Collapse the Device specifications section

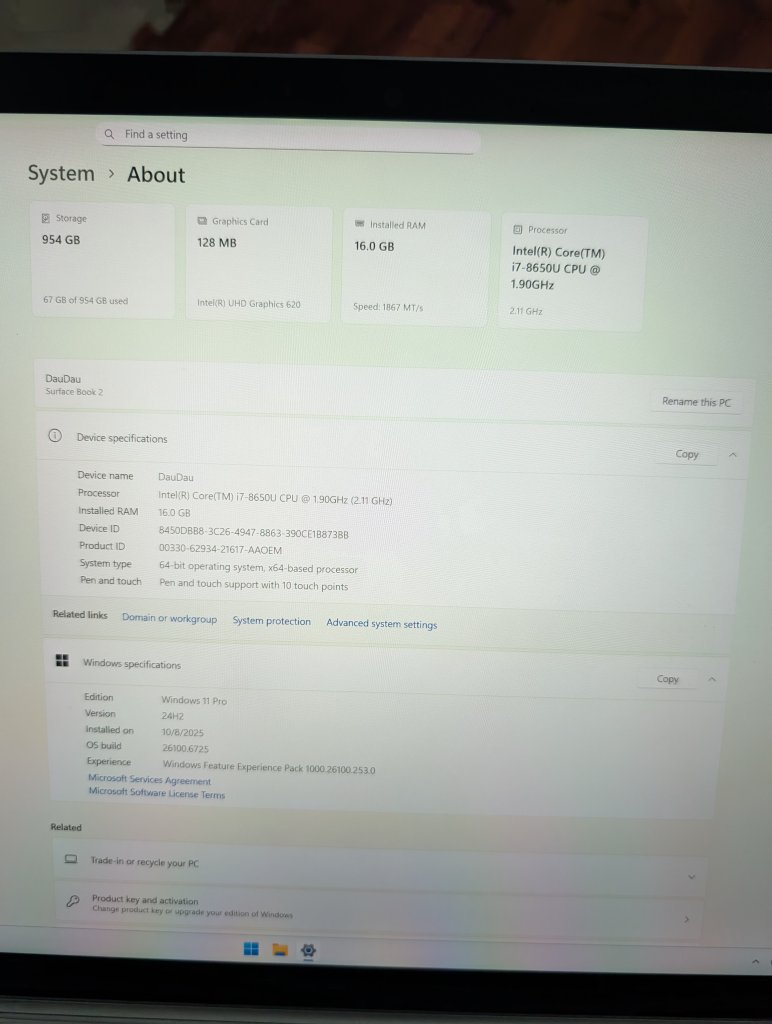point(732,455)
